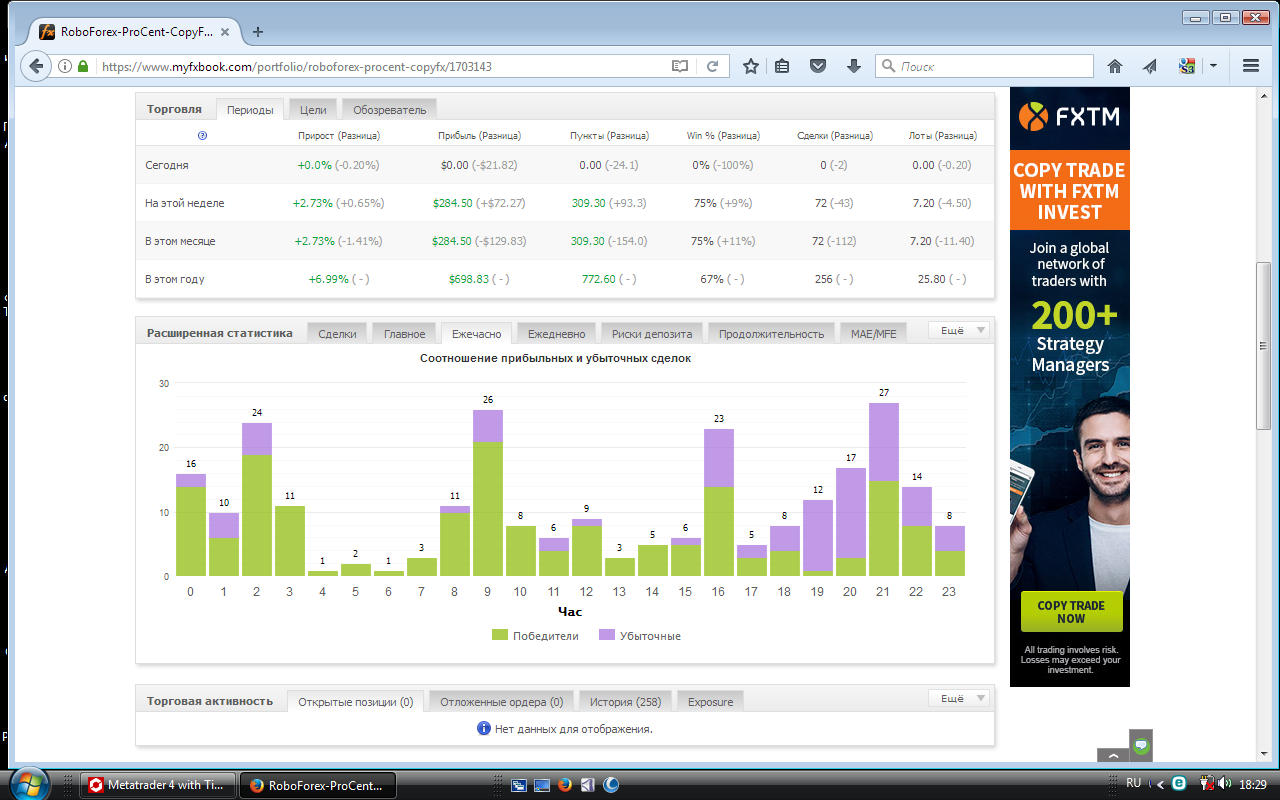The image size is (1280, 800).
Task: Click the address bar URL field
Action: pos(380,67)
